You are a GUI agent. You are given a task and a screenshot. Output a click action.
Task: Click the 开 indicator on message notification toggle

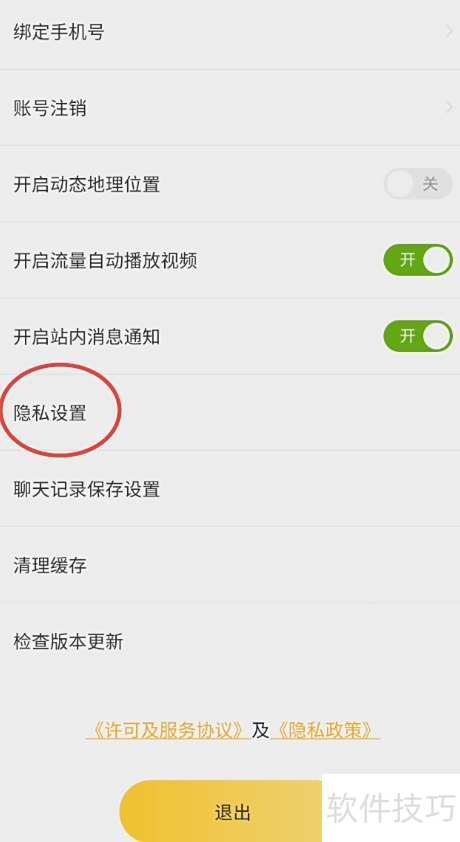pos(407,336)
